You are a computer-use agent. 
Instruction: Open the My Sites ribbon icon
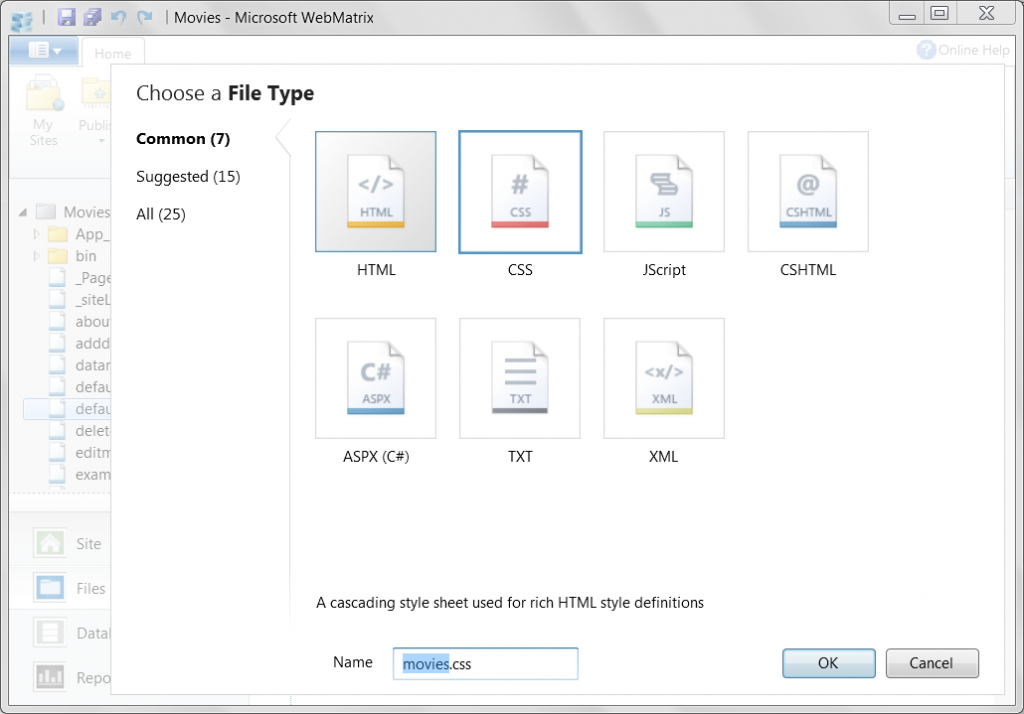[44, 95]
